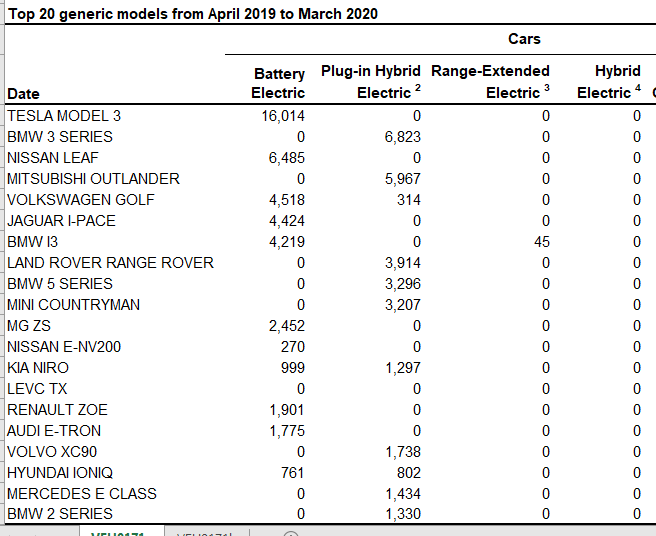Image resolution: width=656 pixels, height=536 pixels.
Task: Select the 'Hybrid Electric' column header
Action: point(609,82)
